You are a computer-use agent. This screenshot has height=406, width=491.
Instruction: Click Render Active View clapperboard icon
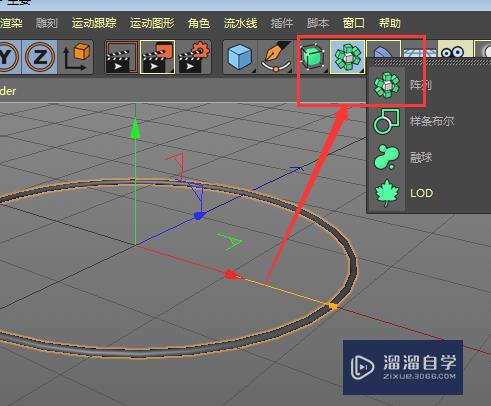tap(121, 57)
